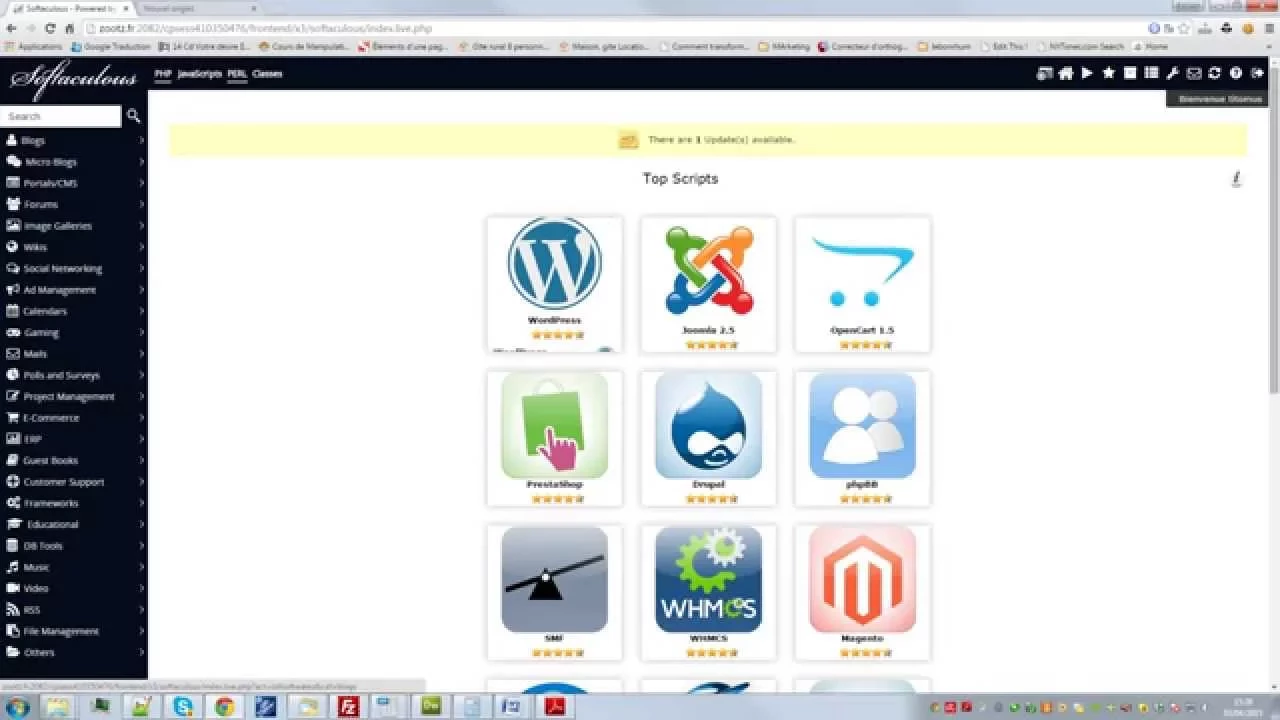Open Chrome from the taskbar
The height and width of the screenshot is (720, 1280).
tap(224, 706)
